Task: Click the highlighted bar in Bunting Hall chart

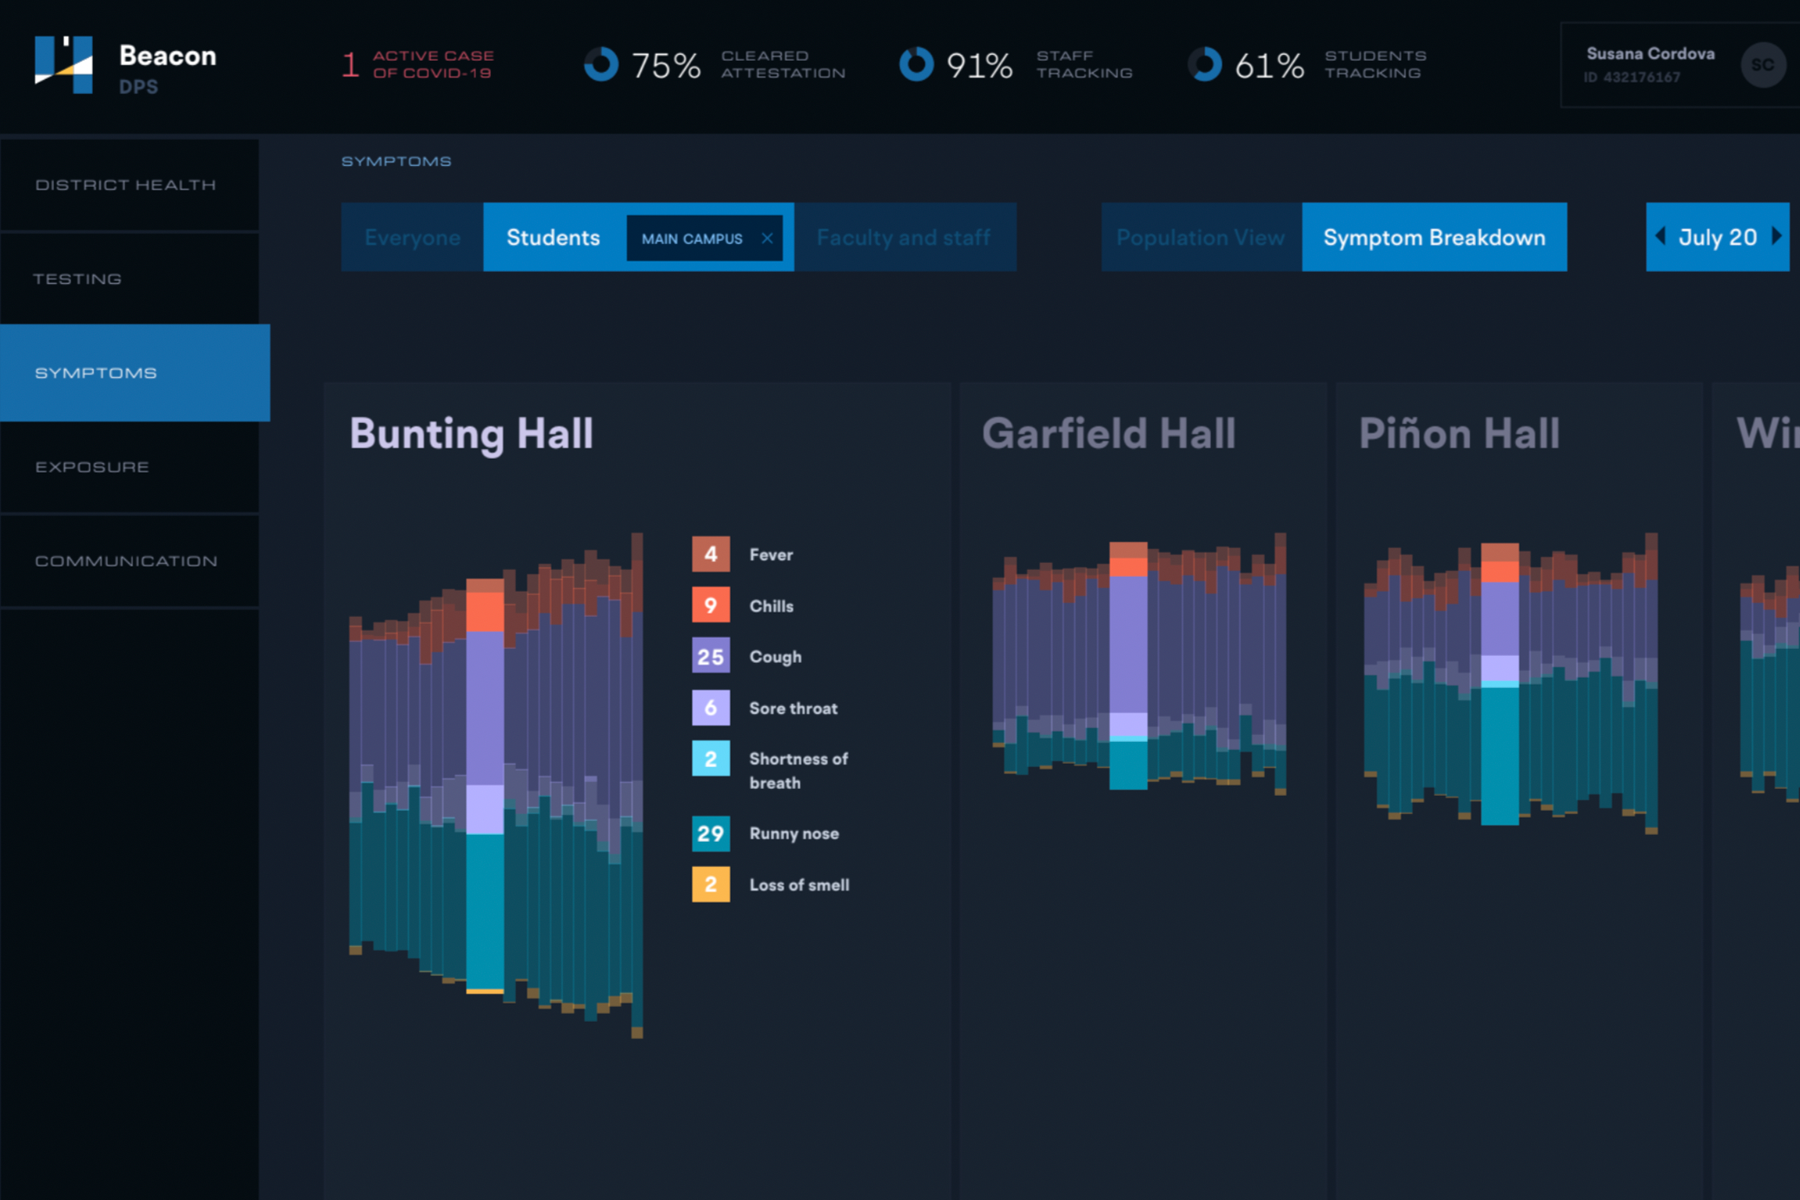Action: [x=485, y=786]
